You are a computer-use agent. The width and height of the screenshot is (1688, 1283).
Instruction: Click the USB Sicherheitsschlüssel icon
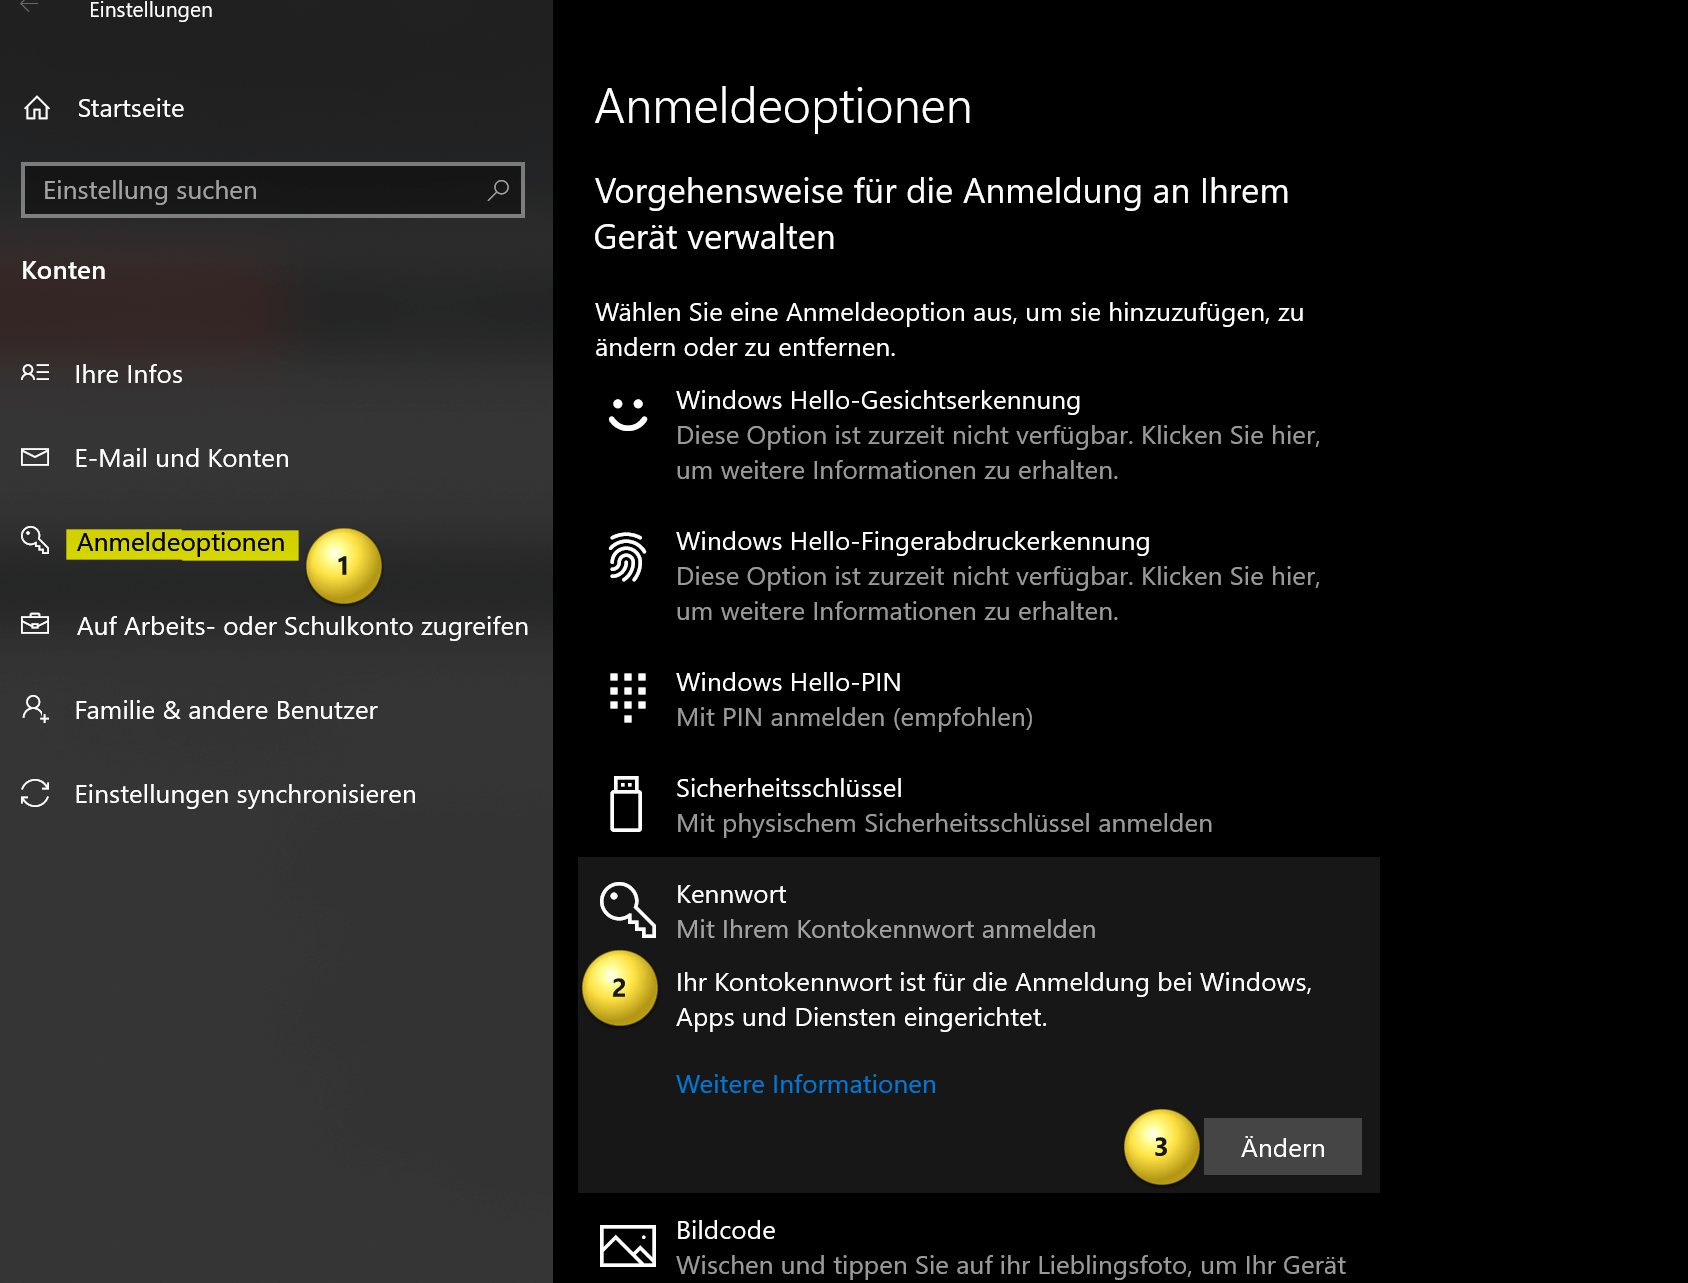(626, 804)
